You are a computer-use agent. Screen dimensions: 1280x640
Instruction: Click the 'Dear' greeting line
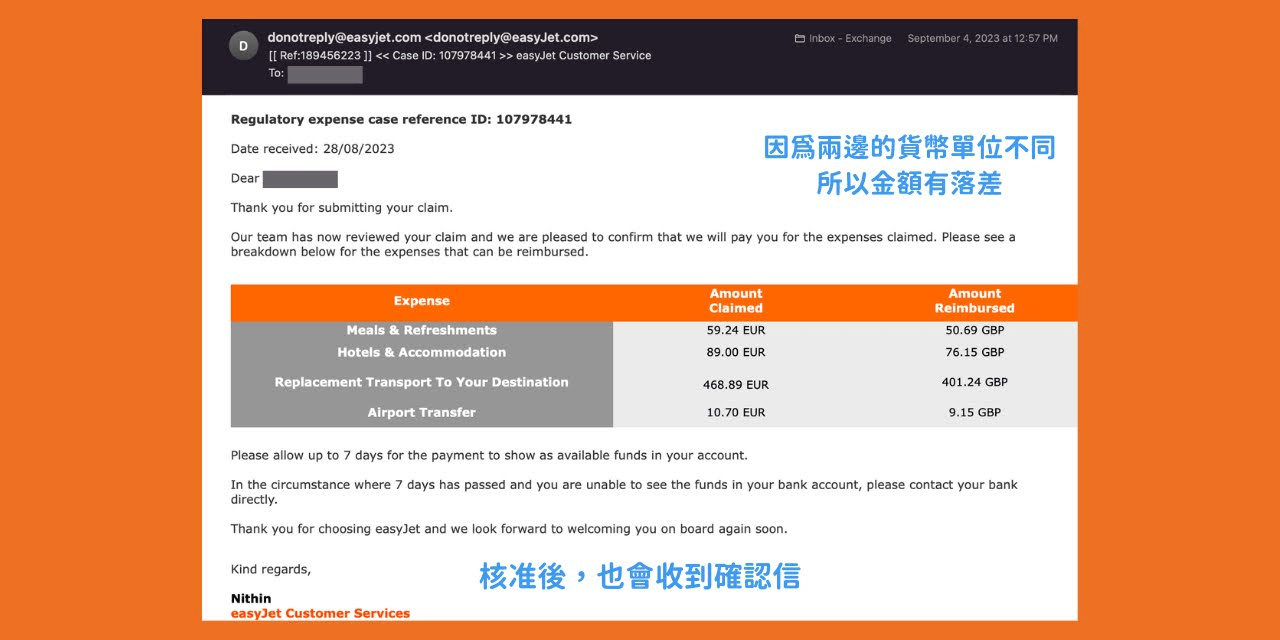point(284,179)
